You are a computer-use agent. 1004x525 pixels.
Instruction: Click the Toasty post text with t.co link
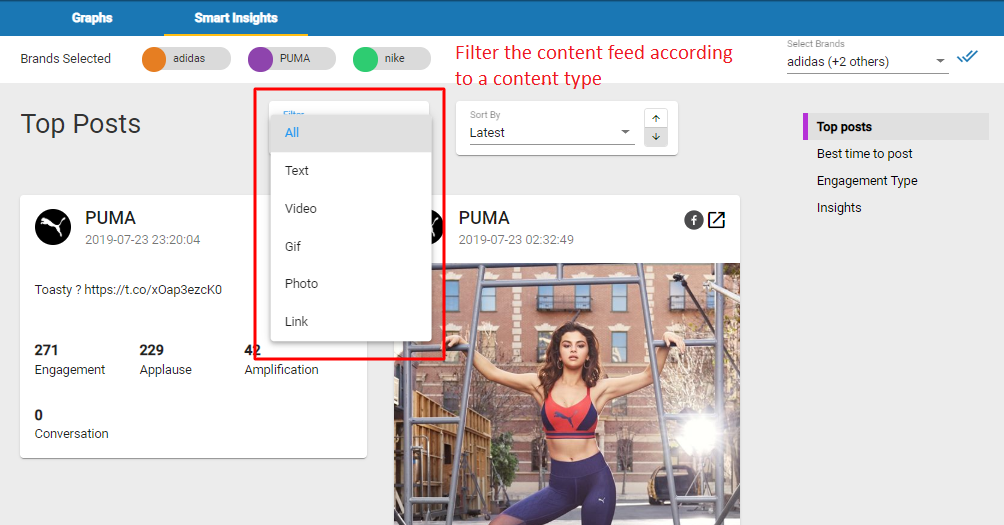tap(128, 289)
